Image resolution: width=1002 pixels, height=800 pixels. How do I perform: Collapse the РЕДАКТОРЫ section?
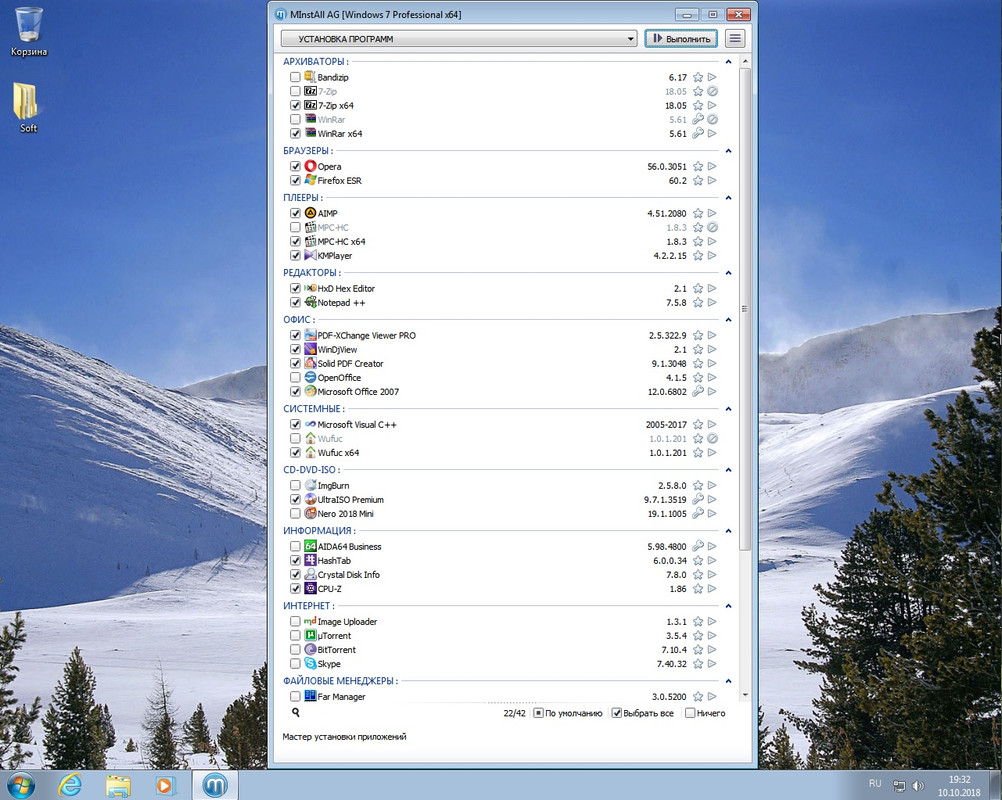[x=728, y=273]
